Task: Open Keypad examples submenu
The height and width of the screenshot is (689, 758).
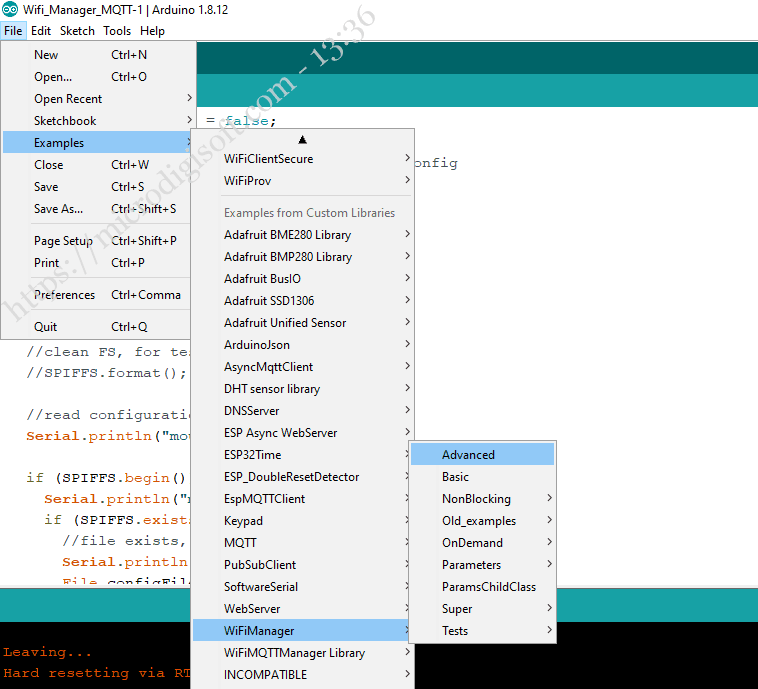Action: (301, 521)
